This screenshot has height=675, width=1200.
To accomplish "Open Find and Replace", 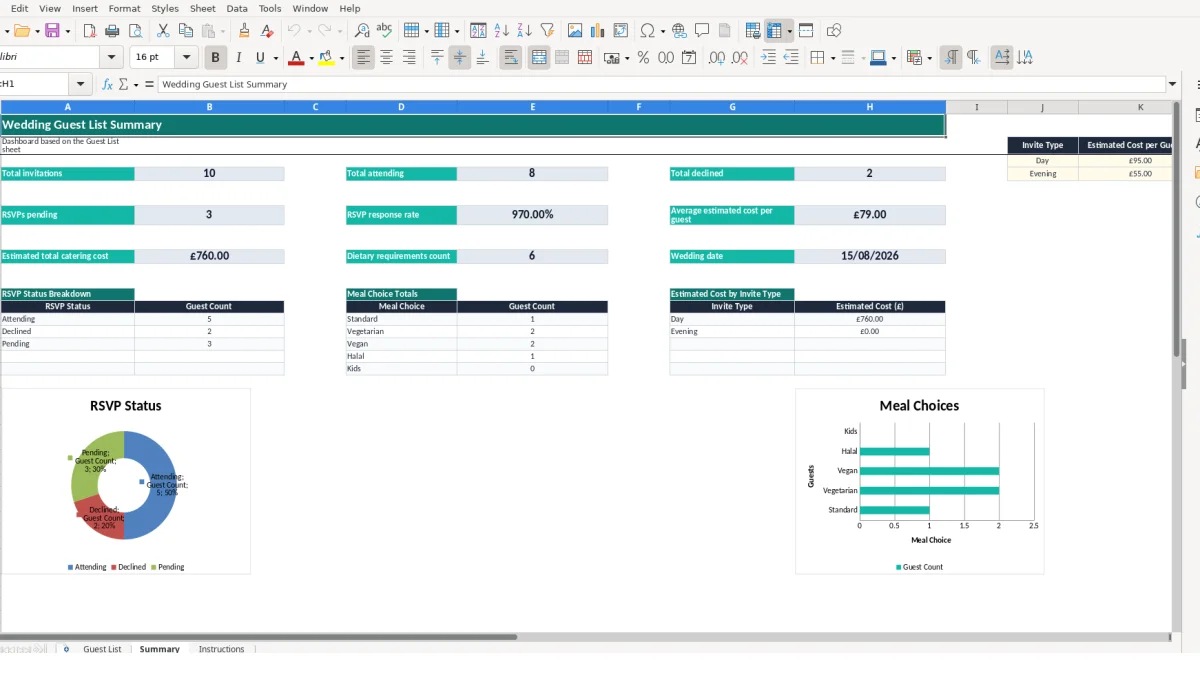I will [362, 31].
